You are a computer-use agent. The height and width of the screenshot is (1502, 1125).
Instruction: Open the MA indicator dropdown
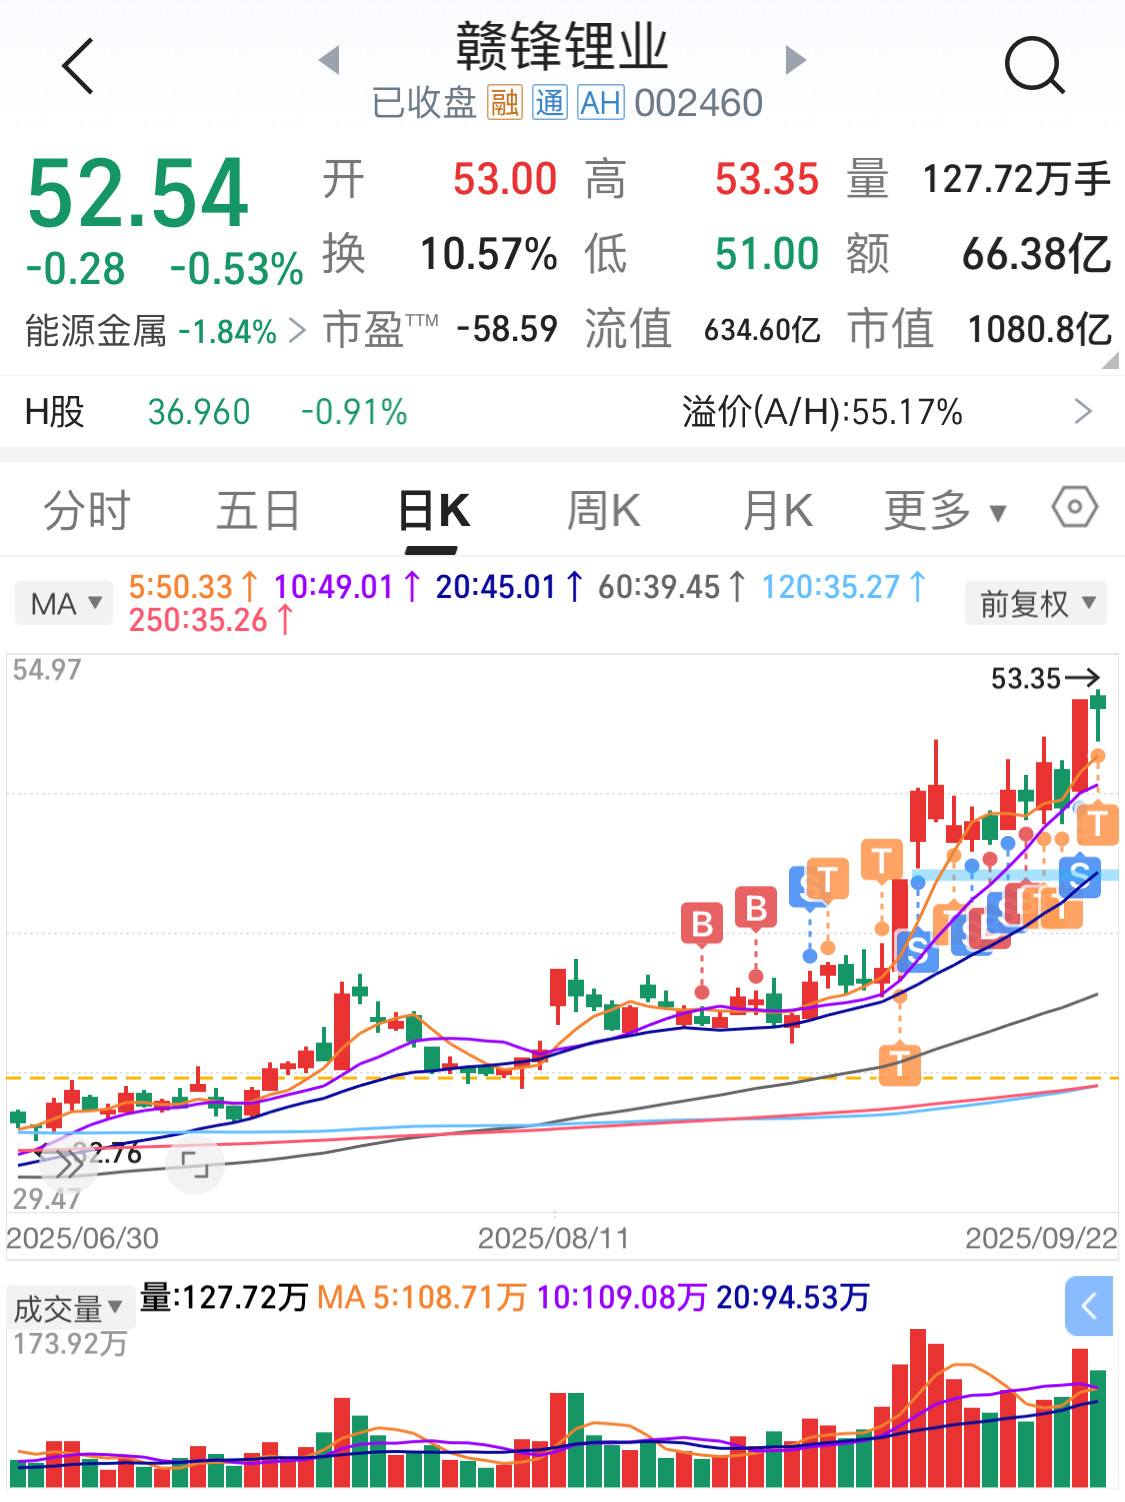coord(63,604)
